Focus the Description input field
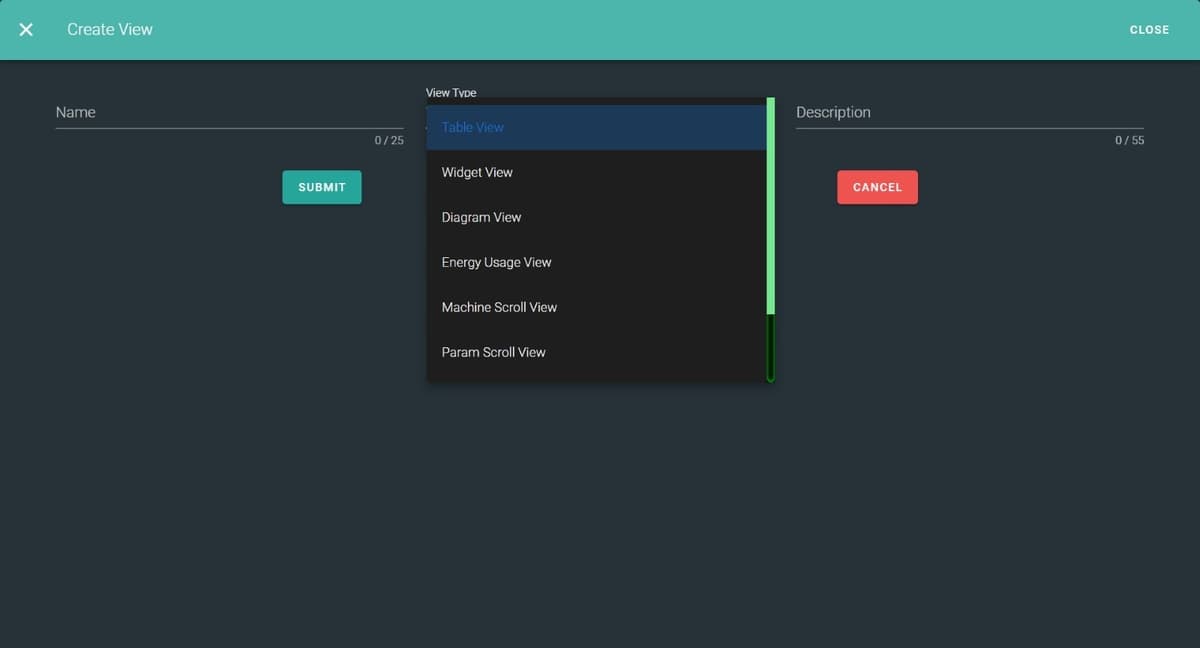The height and width of the screenshot is (648, 1200). click(x=969, y=113)
